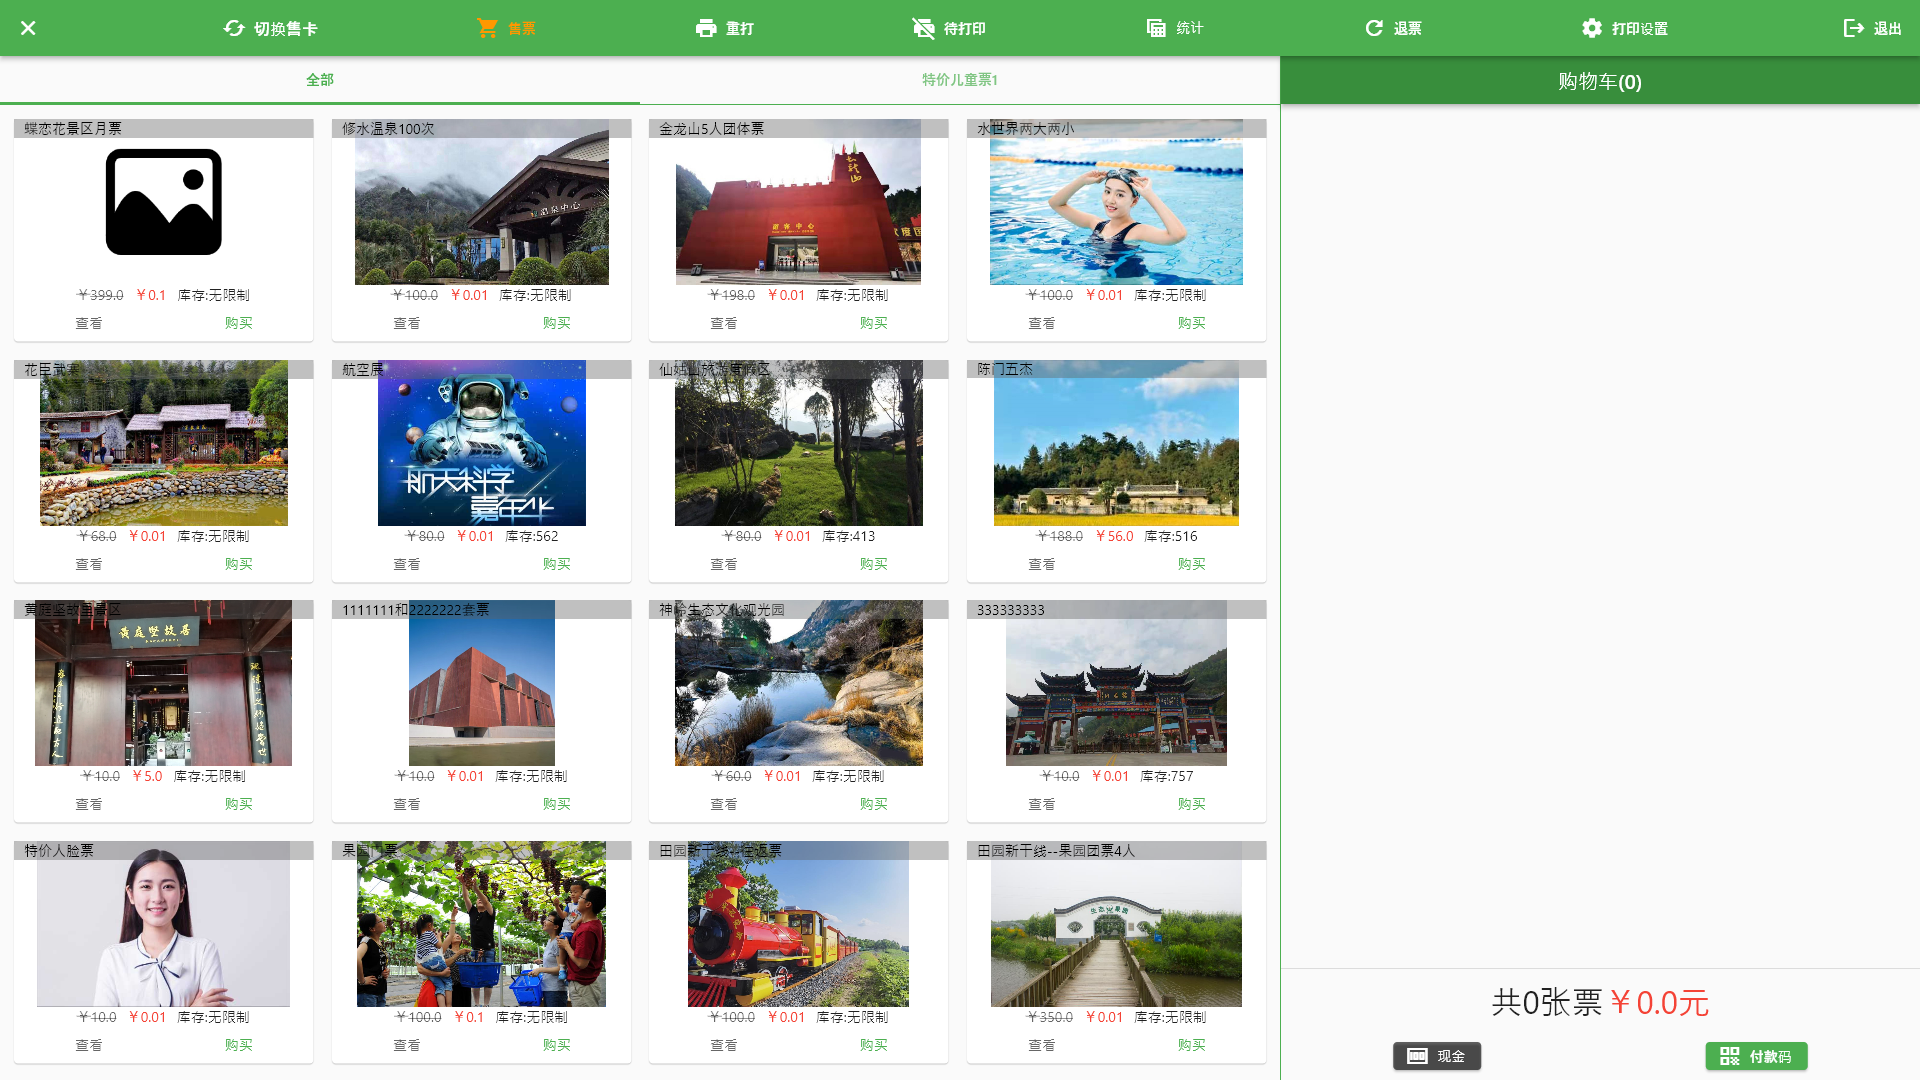Open the 重打 reprint menu label
The image size is (1920, 1080).
click(x=740, y=28)
